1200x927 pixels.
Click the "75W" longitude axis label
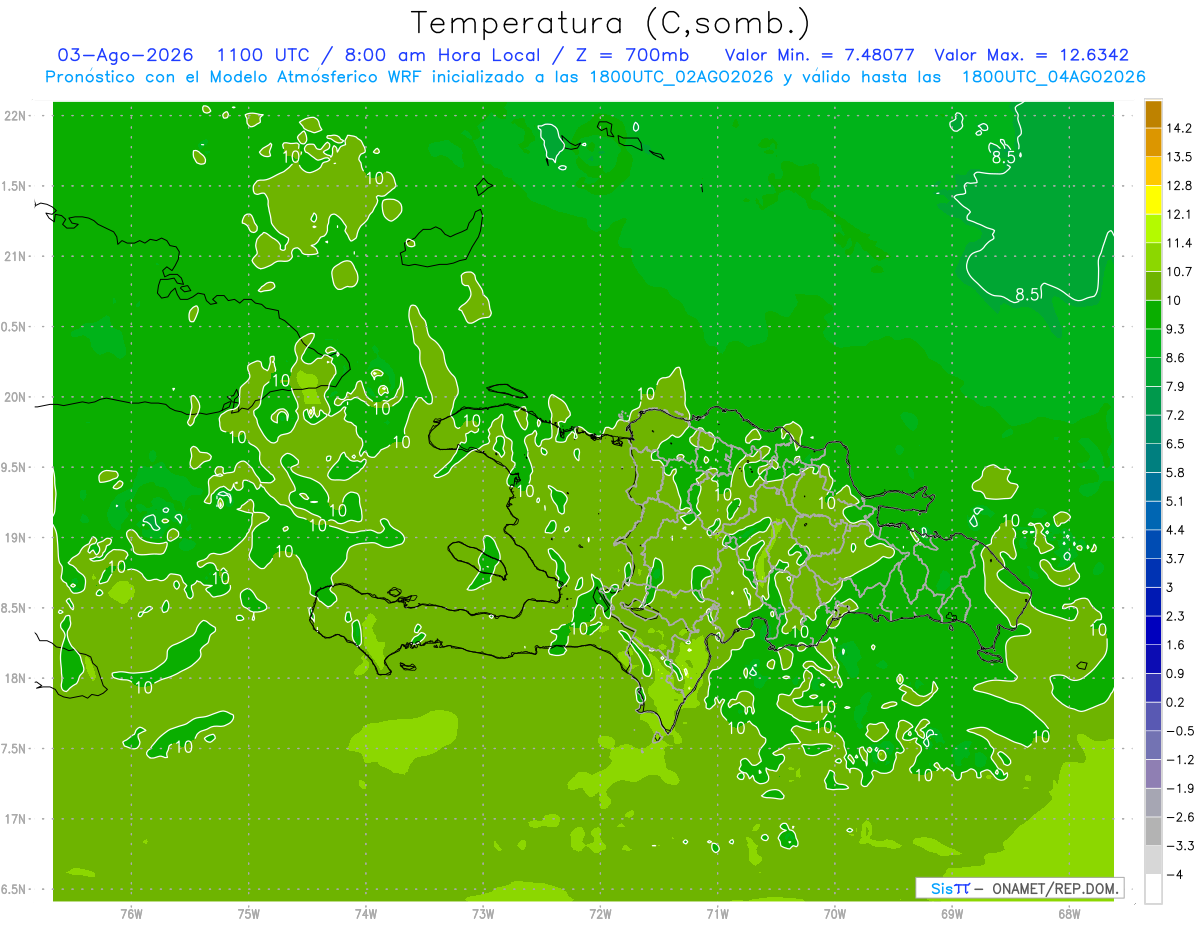(249, 914)
